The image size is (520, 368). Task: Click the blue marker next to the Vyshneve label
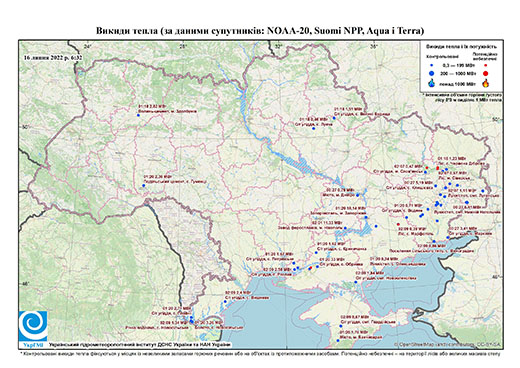(225, 302)
